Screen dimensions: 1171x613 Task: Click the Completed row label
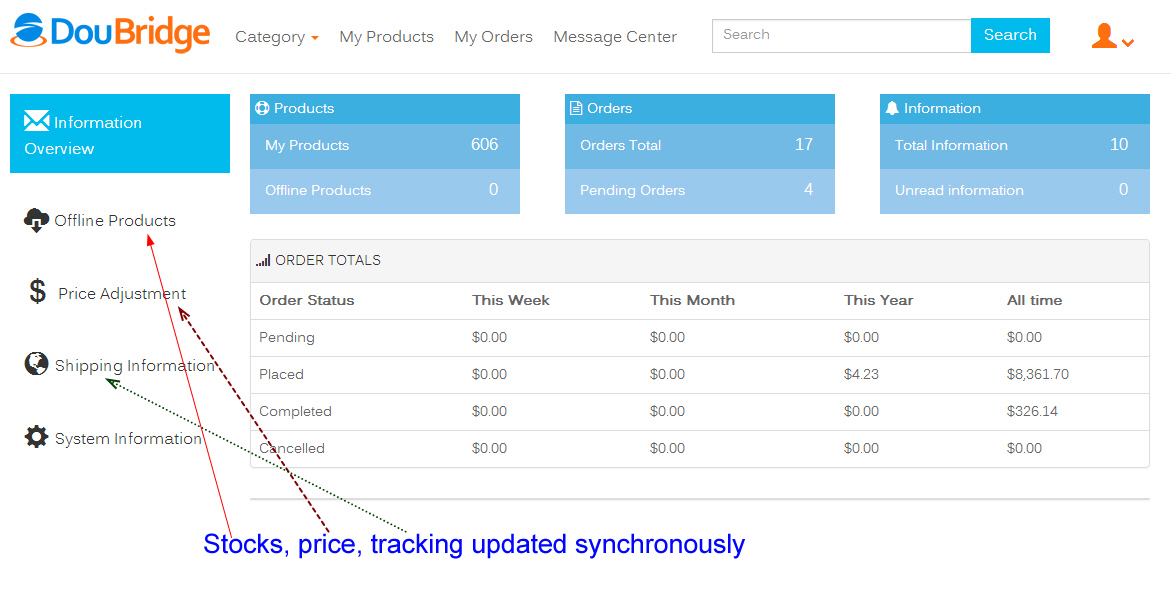295,411
